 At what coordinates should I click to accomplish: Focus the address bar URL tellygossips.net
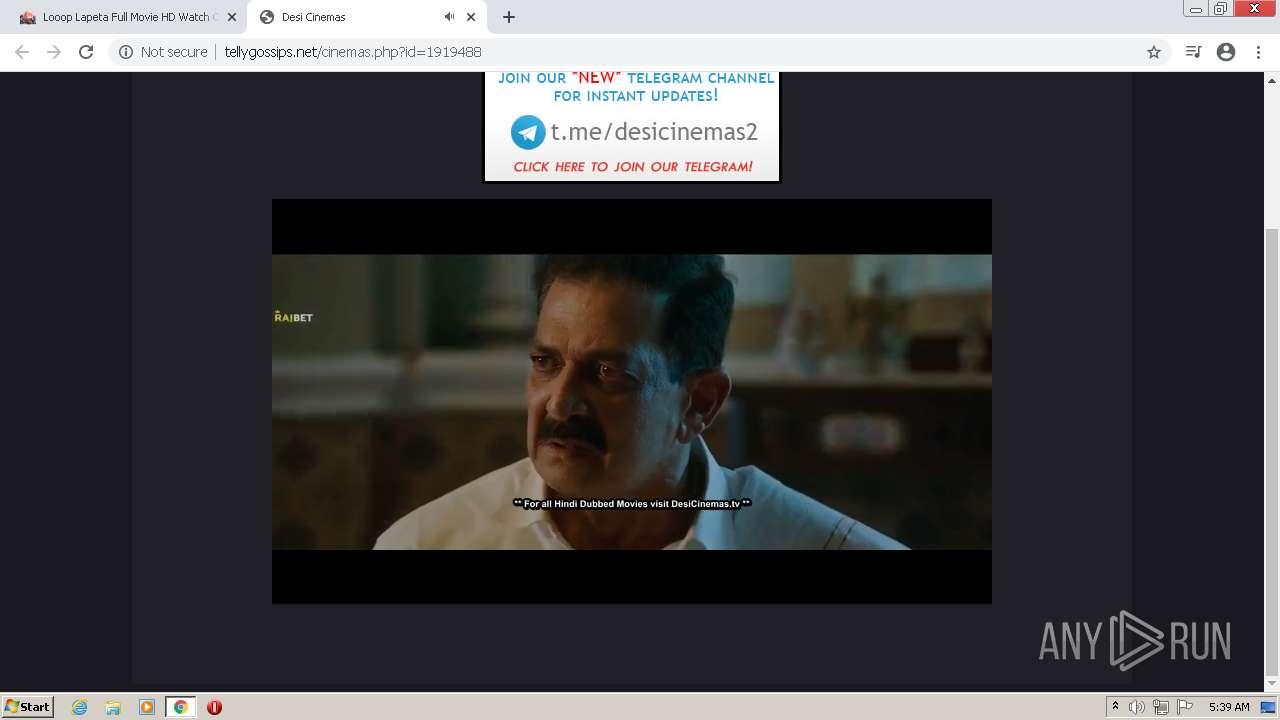[x=353, y=52]
